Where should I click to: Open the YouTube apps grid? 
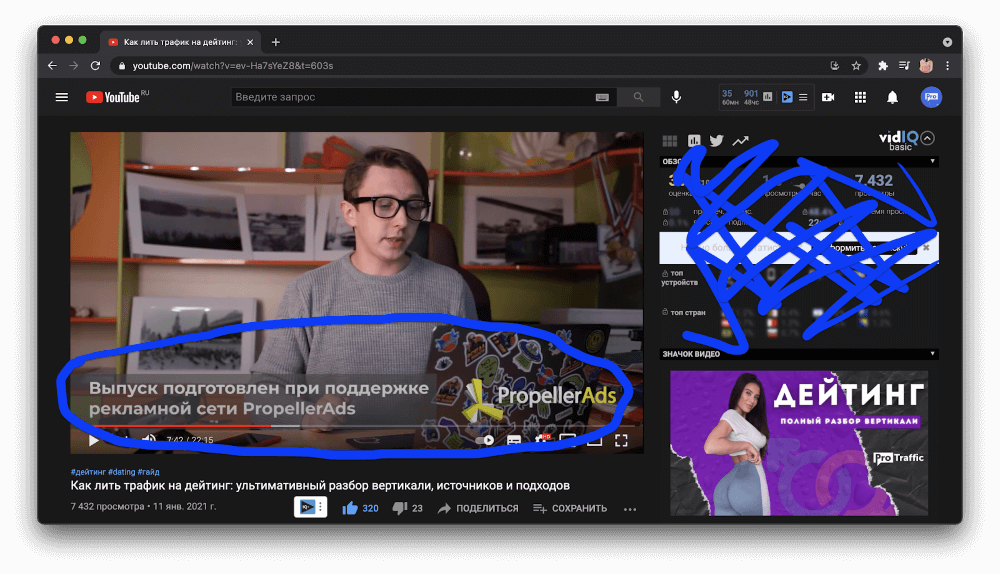click(x=860, y=97)
